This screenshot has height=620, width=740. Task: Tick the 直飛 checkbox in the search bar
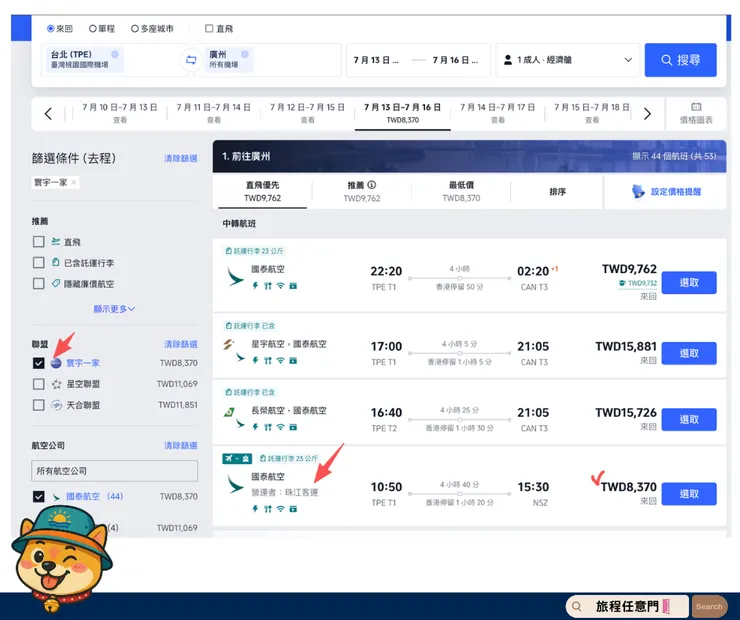click(x=209, y=29)
